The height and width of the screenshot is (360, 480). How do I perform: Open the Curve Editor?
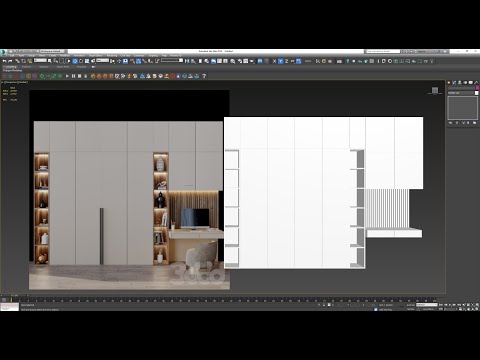[x=219, y=61]
